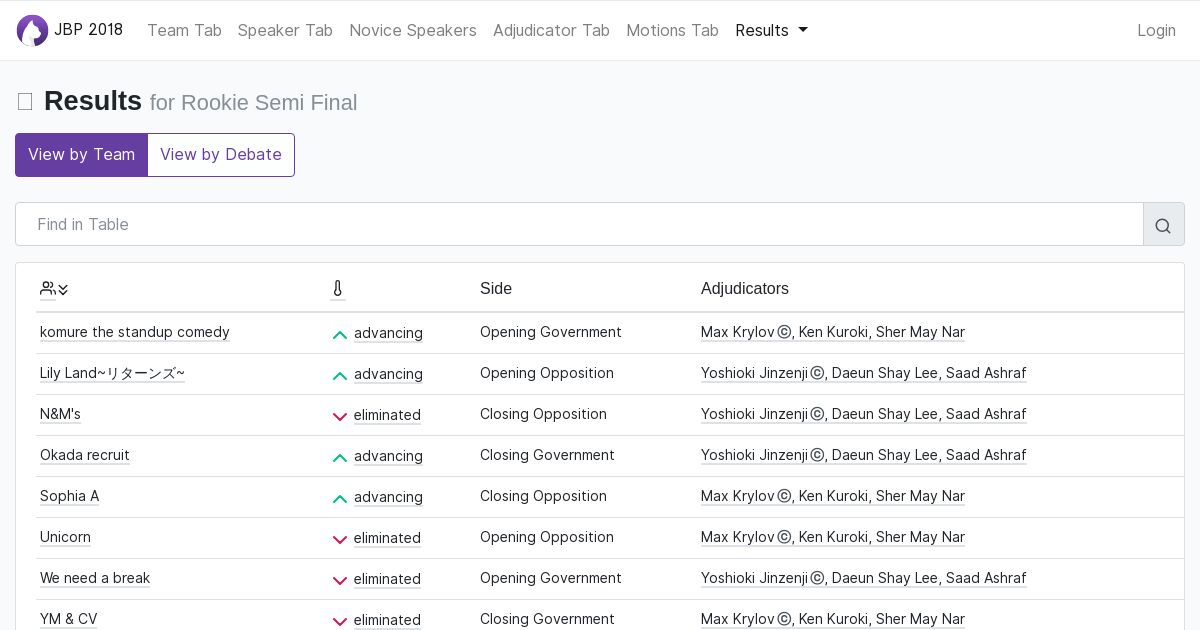This screenshot has width=1200, height=630.
Task: Focus the Find in Table field
Action: [579, 225]
